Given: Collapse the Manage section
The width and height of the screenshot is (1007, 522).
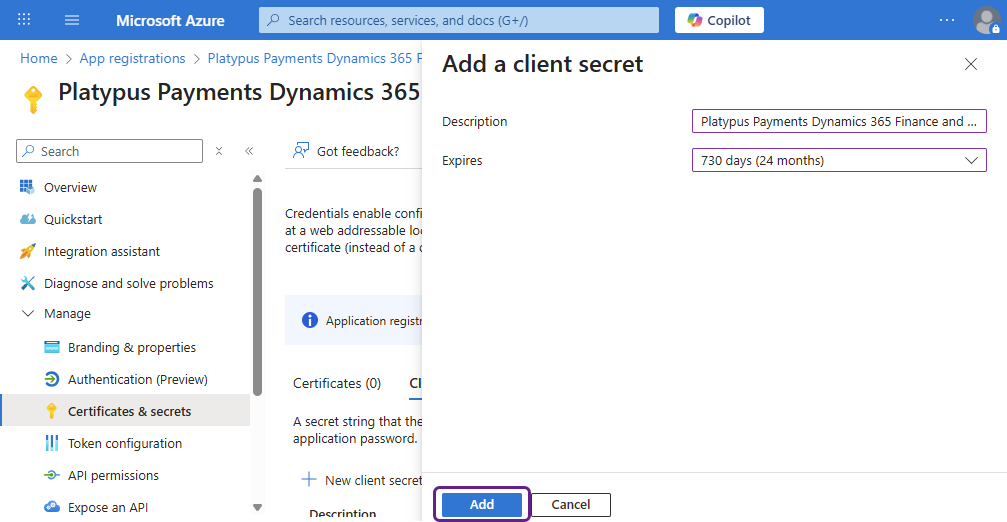Looking at the screenshot, I should pyautogui.click(x=28, y=314).
